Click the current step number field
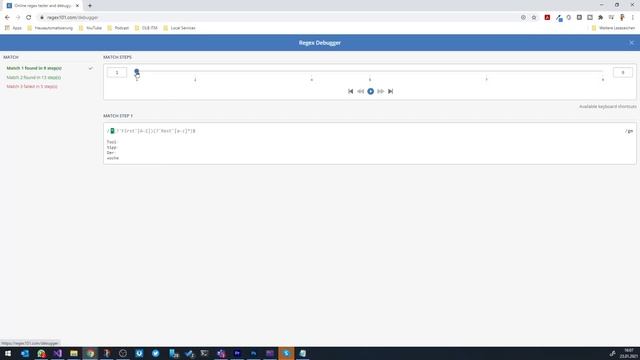This screenshot has height=360, width=640. click(x=117, y=73)
